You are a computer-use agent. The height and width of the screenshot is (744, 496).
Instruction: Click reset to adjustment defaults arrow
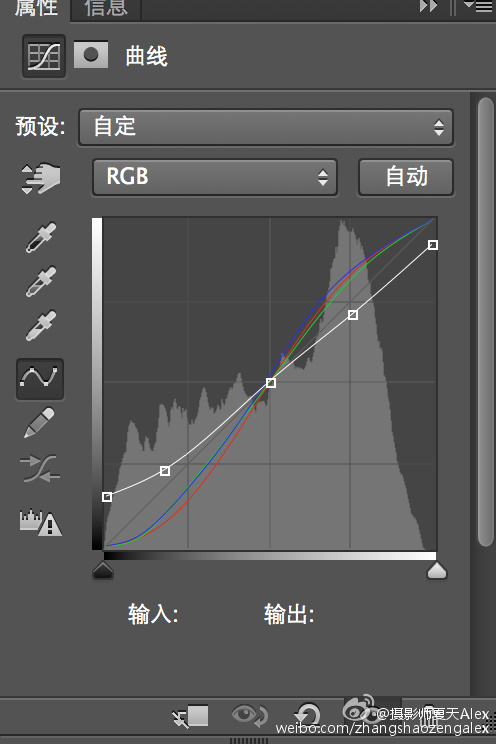(308, 716)
